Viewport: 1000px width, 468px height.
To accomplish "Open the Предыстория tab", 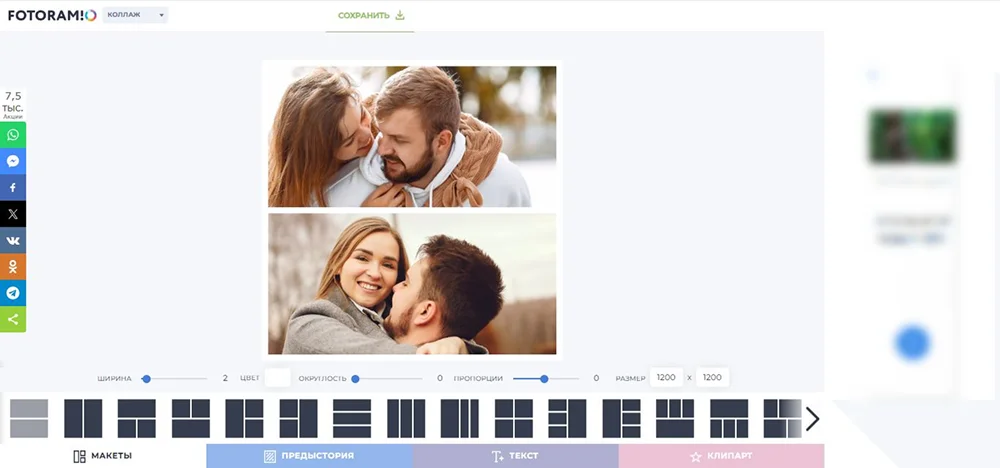I will [309, 456].
